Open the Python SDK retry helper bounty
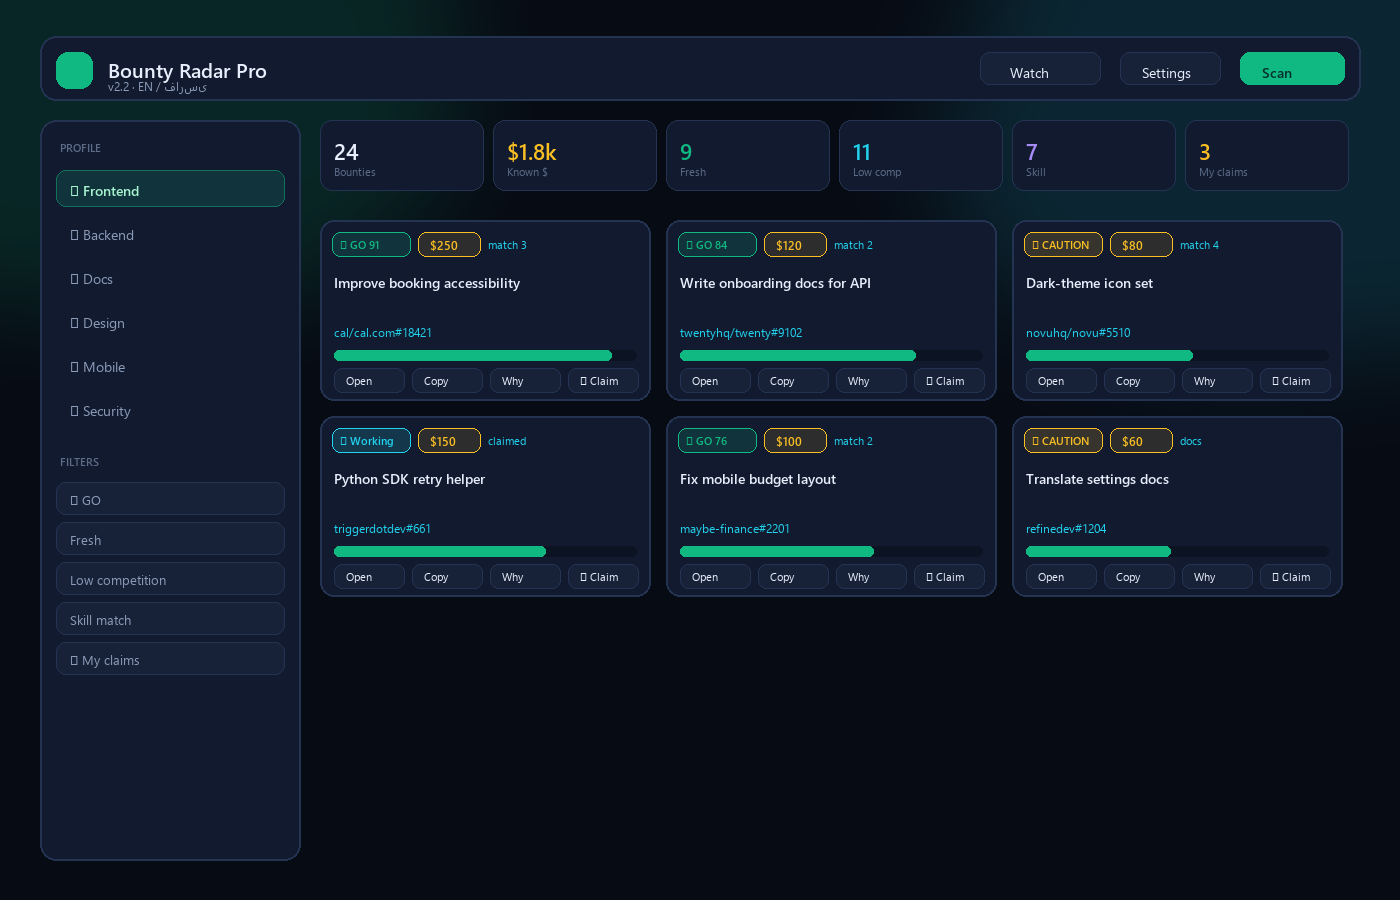 click(x=369, y=577)
